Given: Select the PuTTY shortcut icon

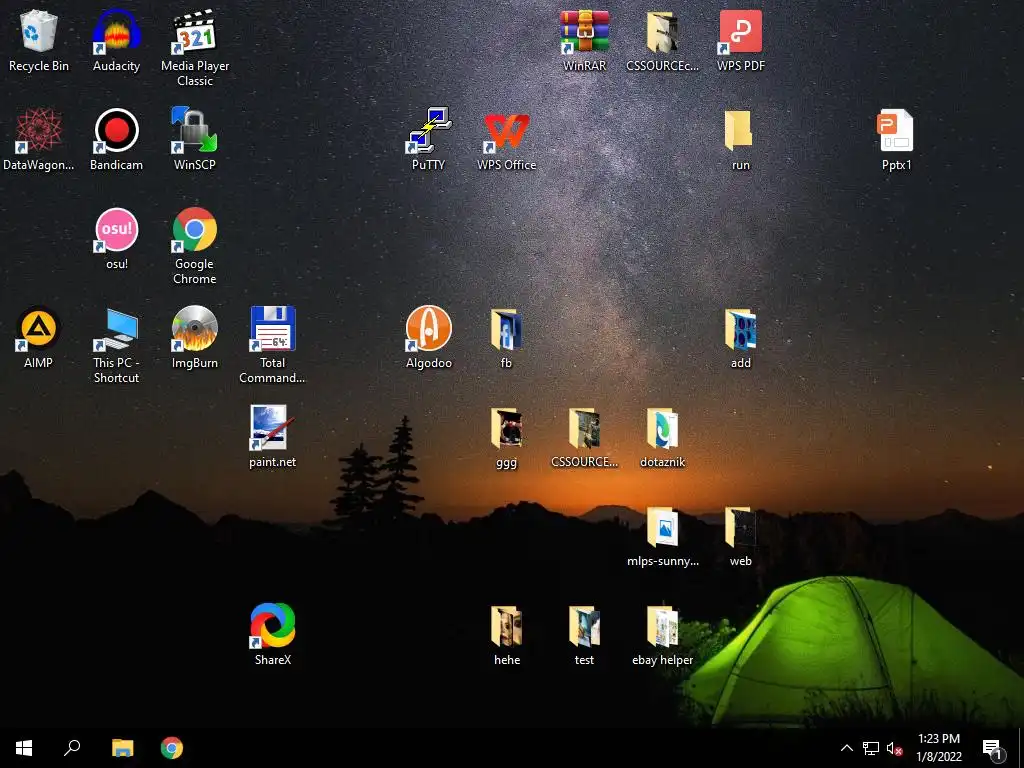Looking at the screenshot, I should click(428, 139).
